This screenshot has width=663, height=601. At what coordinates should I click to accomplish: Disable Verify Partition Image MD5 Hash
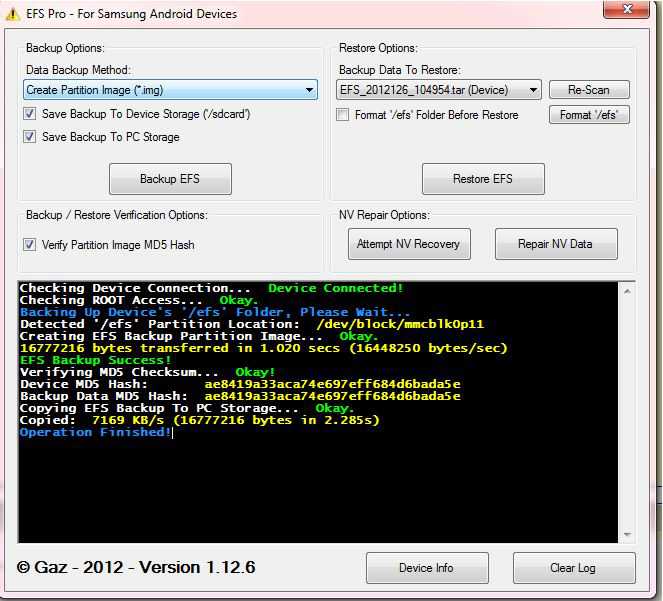30,244
